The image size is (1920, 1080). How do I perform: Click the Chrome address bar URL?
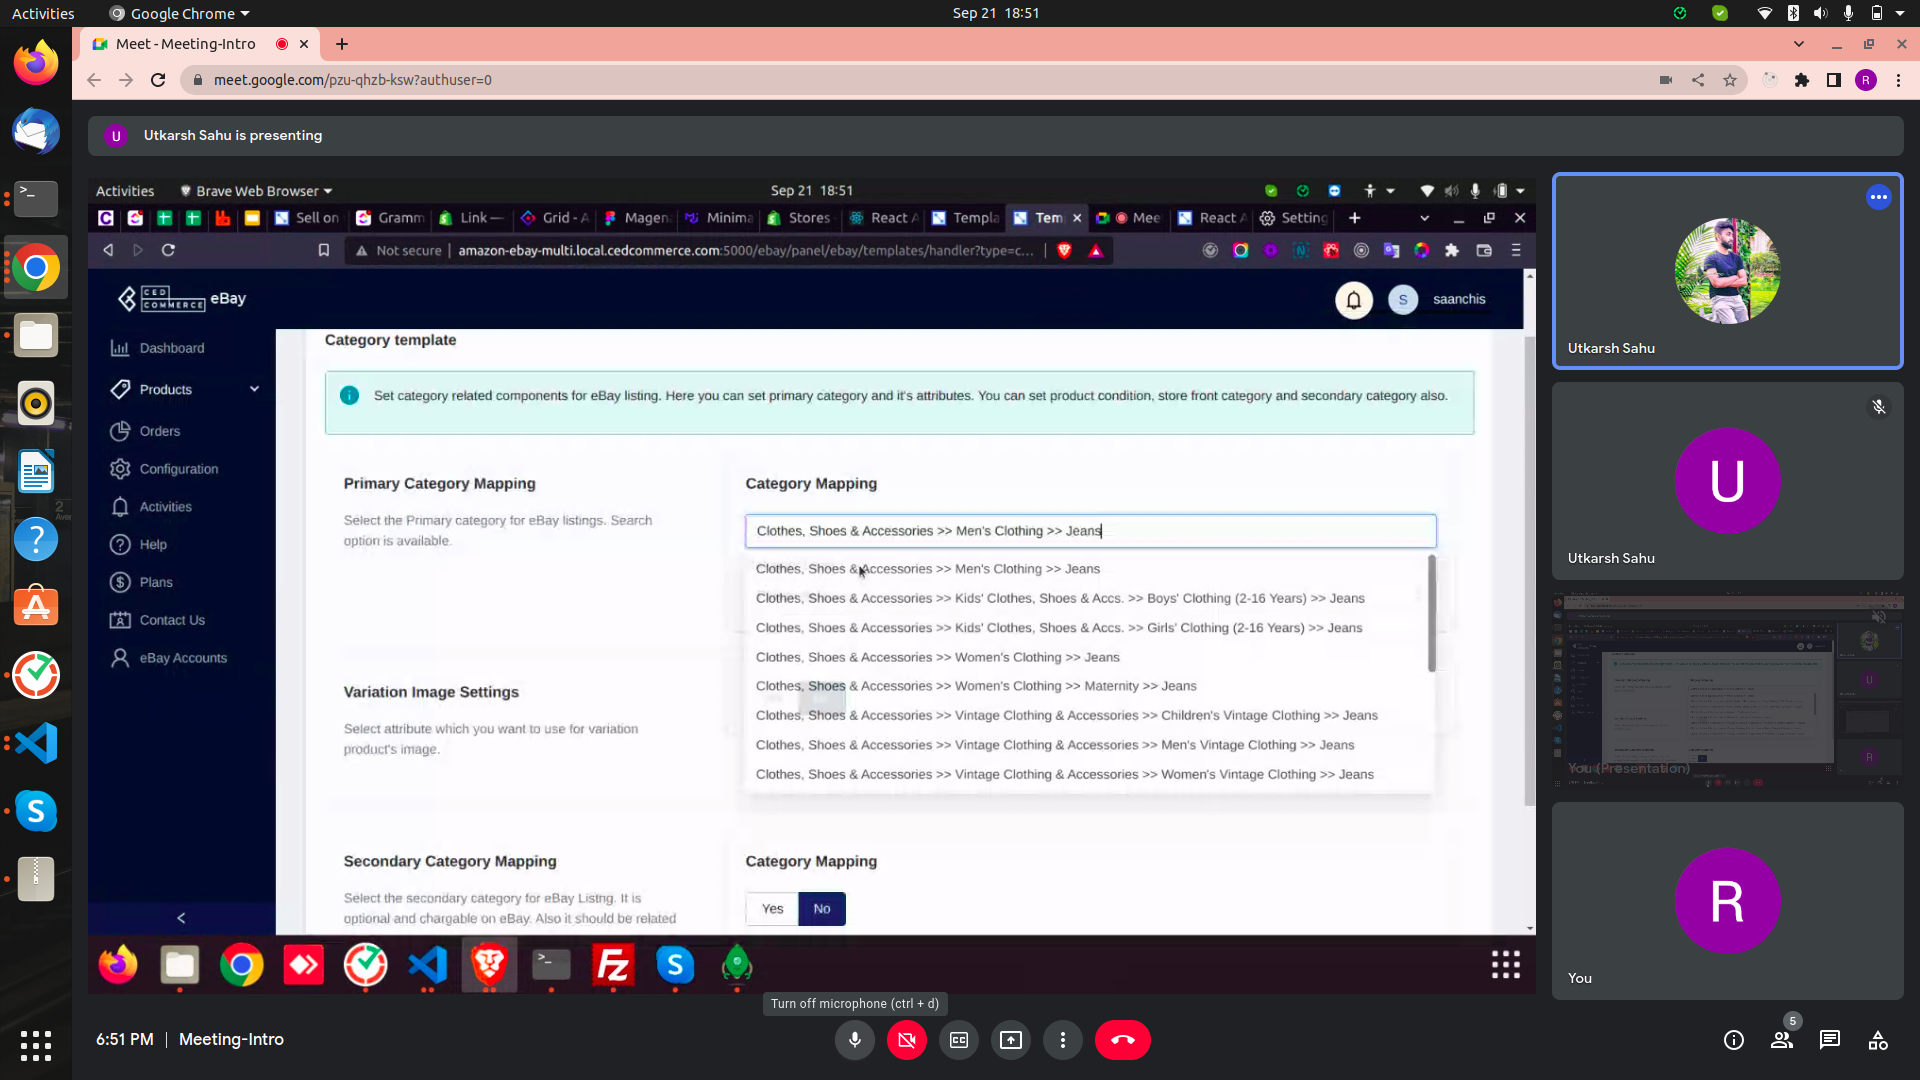coord(352,80)
